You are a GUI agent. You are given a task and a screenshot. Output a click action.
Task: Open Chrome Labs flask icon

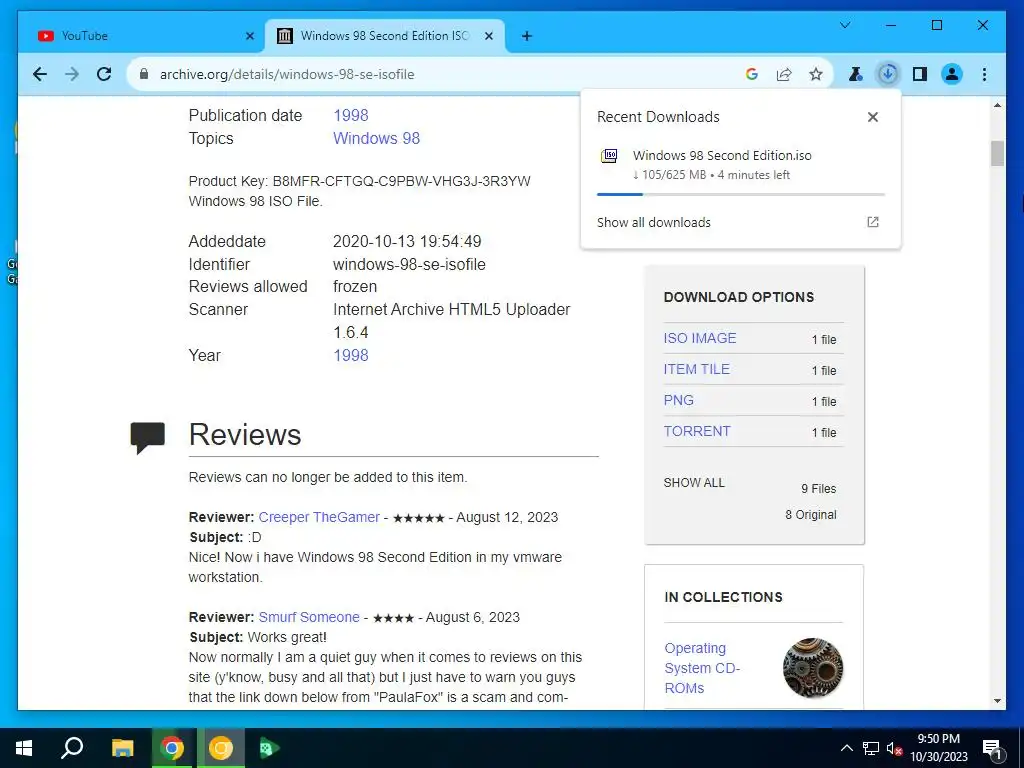coord(856,74)
